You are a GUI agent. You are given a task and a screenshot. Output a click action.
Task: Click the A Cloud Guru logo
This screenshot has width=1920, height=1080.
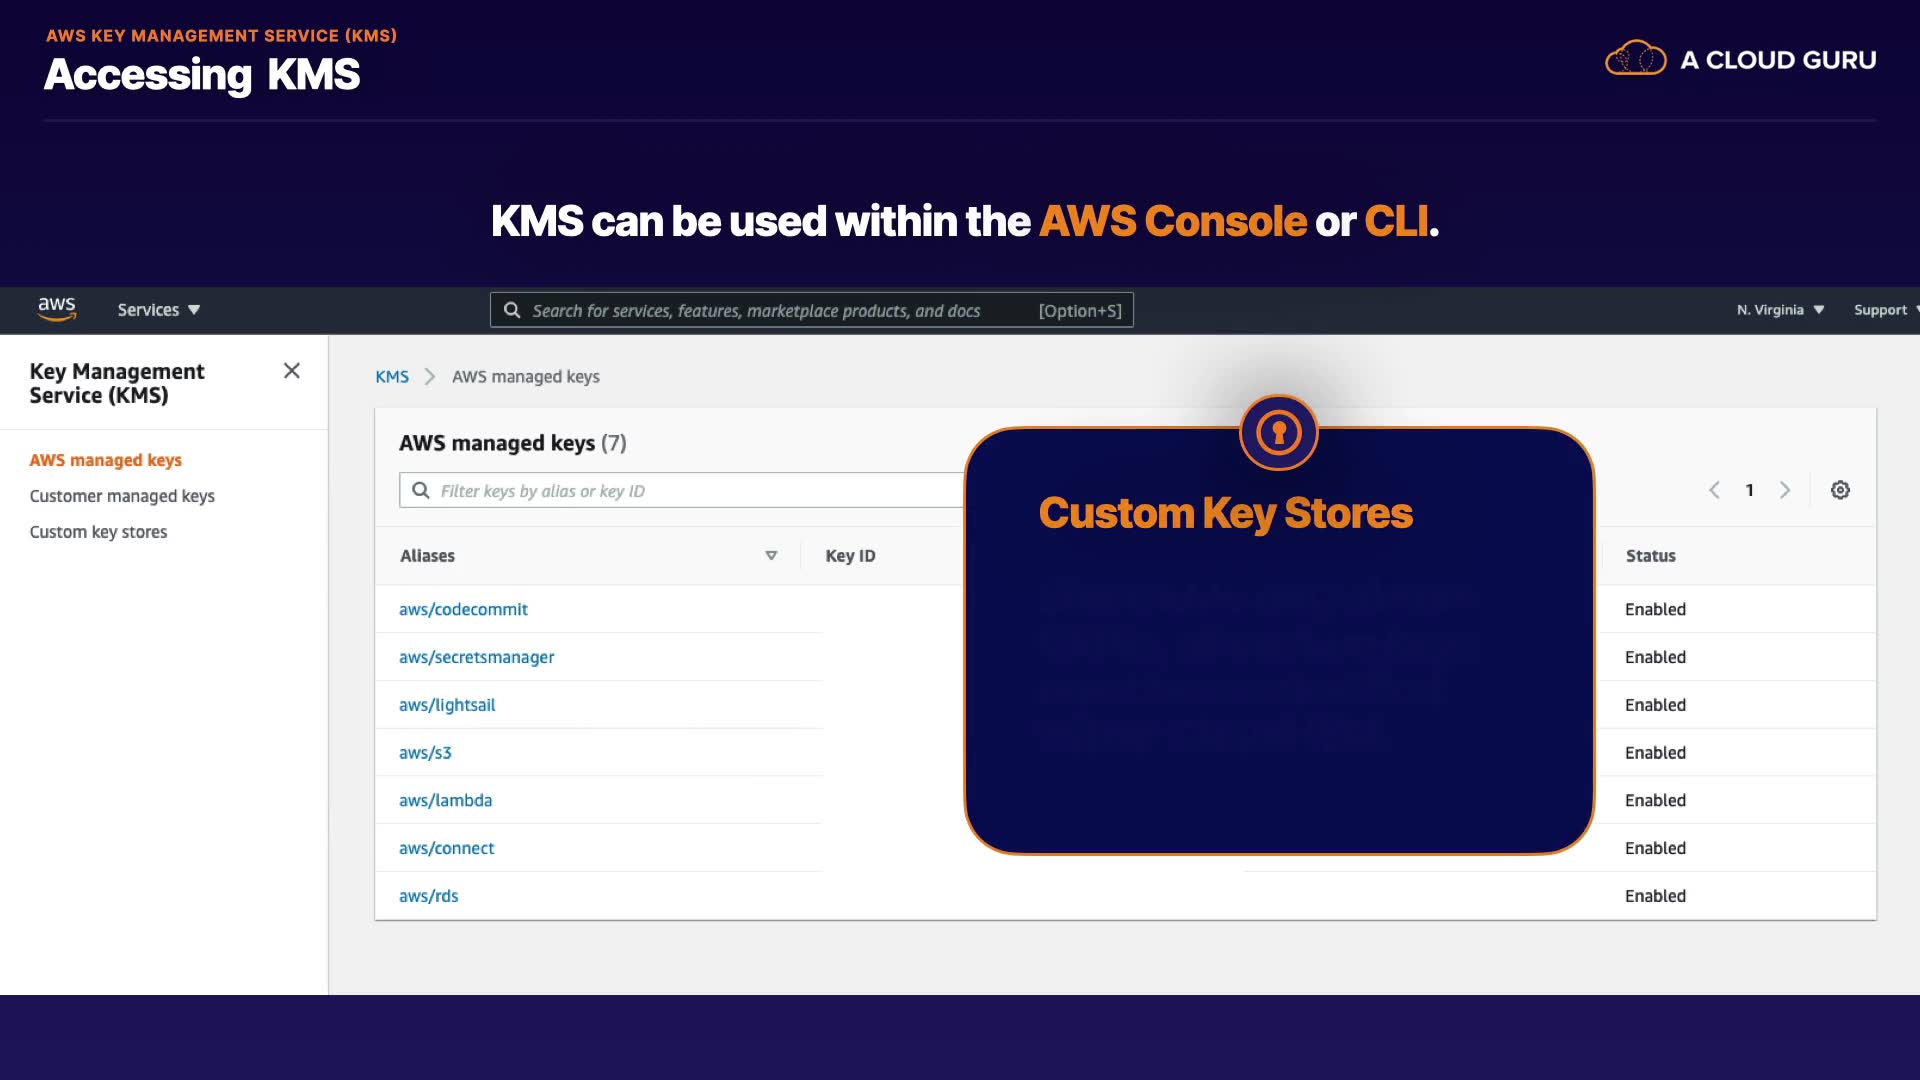coord(1739,60)
